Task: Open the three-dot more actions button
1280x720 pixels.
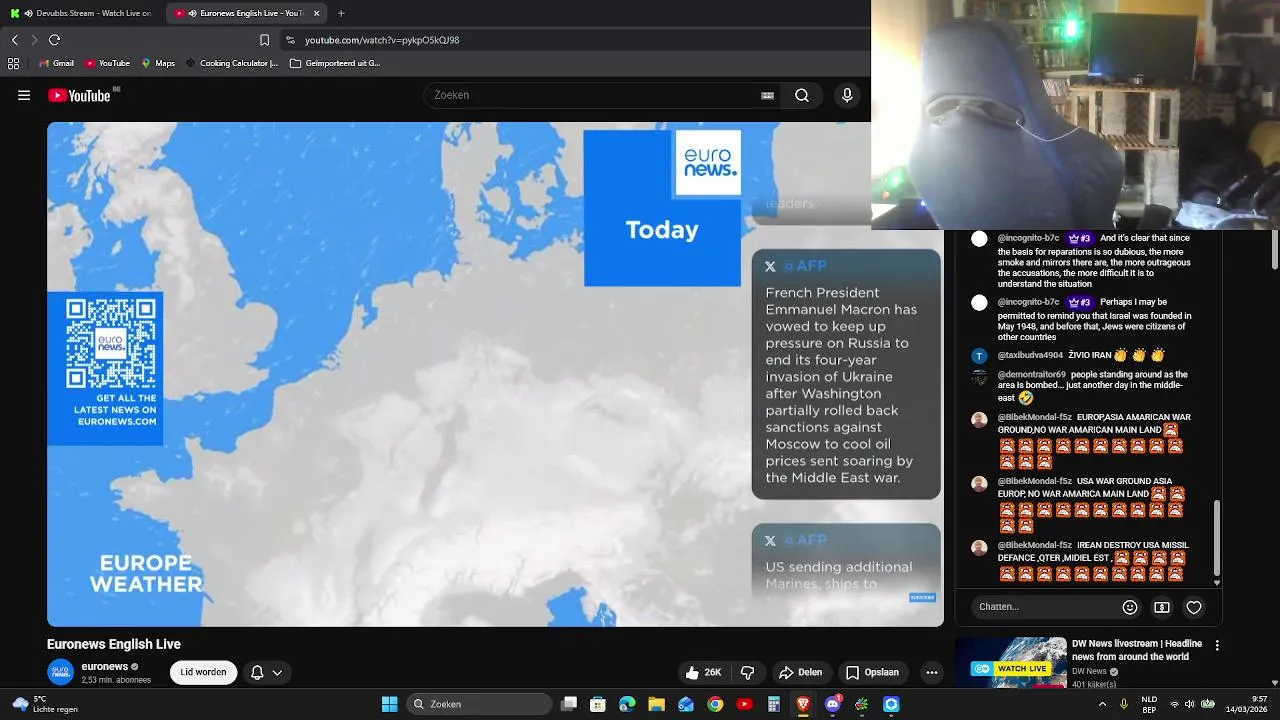Action: pyautogui.click(x=932, y=673)
